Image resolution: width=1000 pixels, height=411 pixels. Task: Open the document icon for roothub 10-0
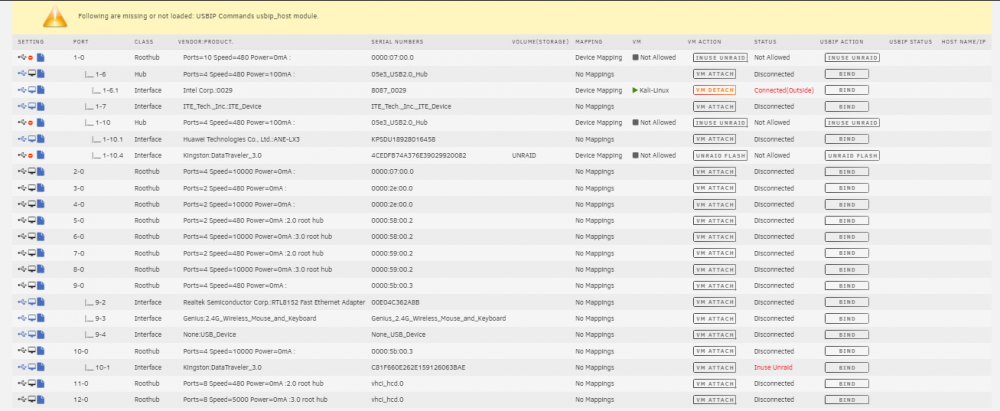40,351
